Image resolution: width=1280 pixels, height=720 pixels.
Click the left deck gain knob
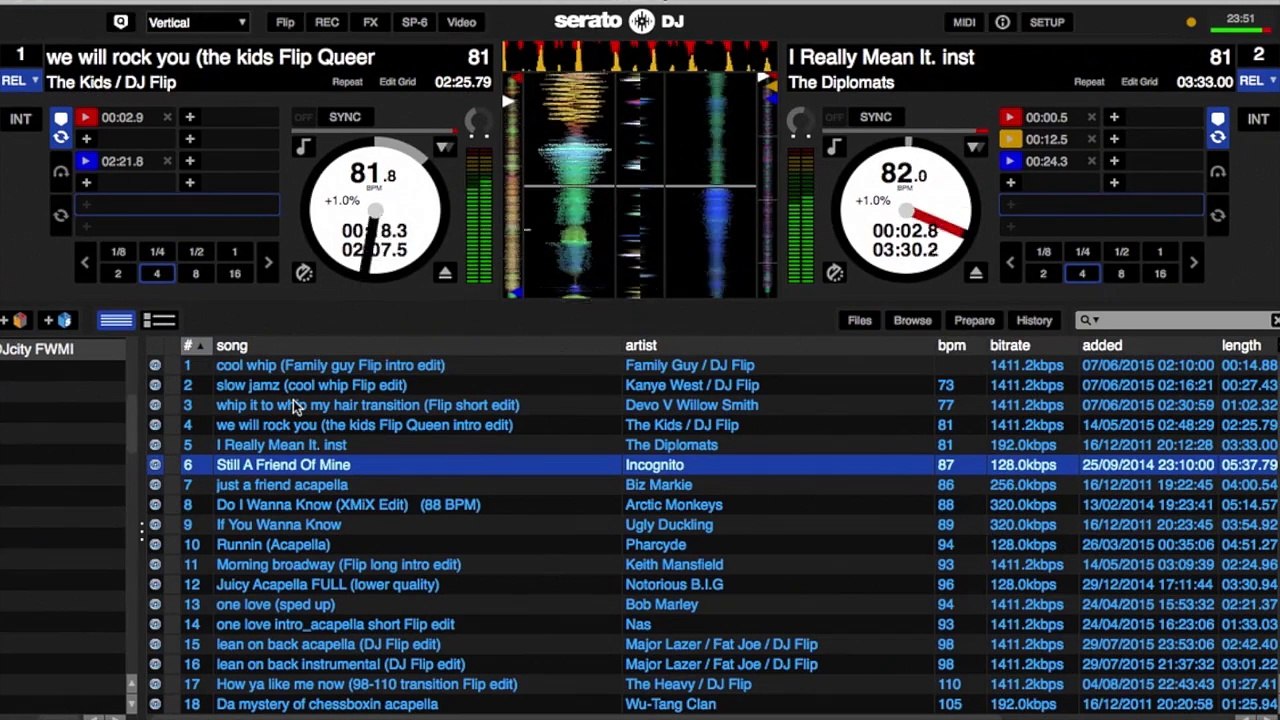(x=479, y=122)
